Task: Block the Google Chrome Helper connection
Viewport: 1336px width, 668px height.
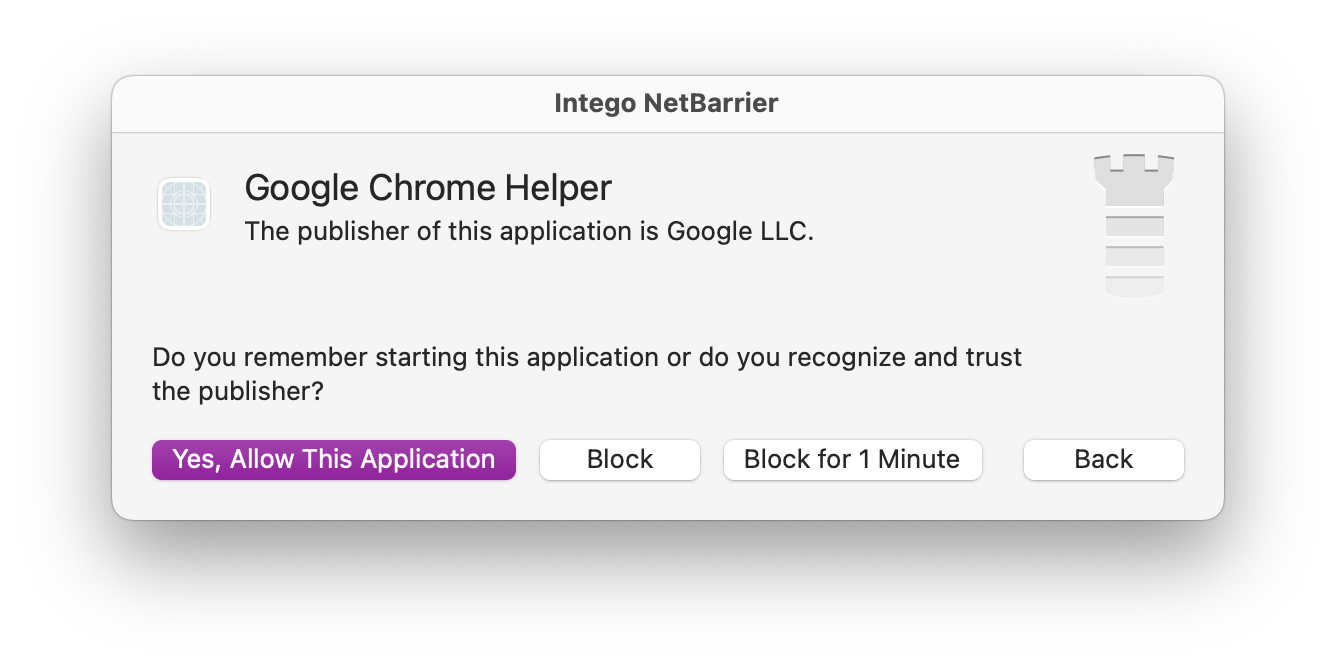Action: [x=620, y=460]
